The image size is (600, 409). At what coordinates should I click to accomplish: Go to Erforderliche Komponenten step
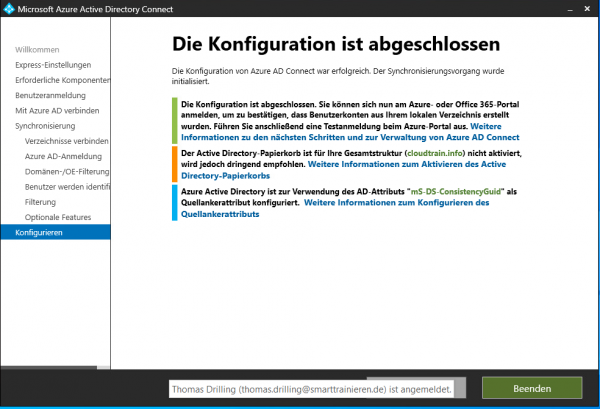(x=62, y=80)
